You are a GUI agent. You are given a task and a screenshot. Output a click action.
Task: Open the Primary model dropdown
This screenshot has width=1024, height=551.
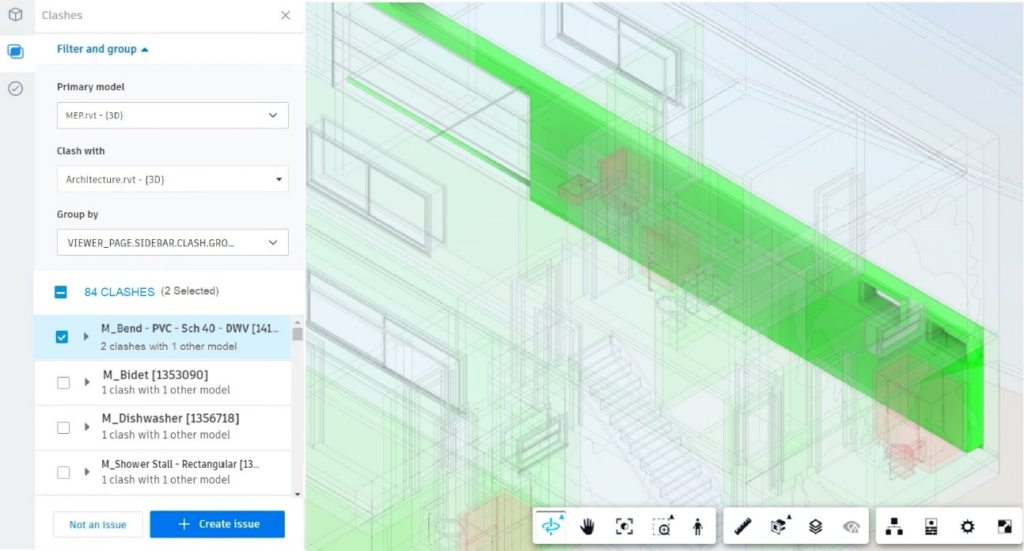172,115
